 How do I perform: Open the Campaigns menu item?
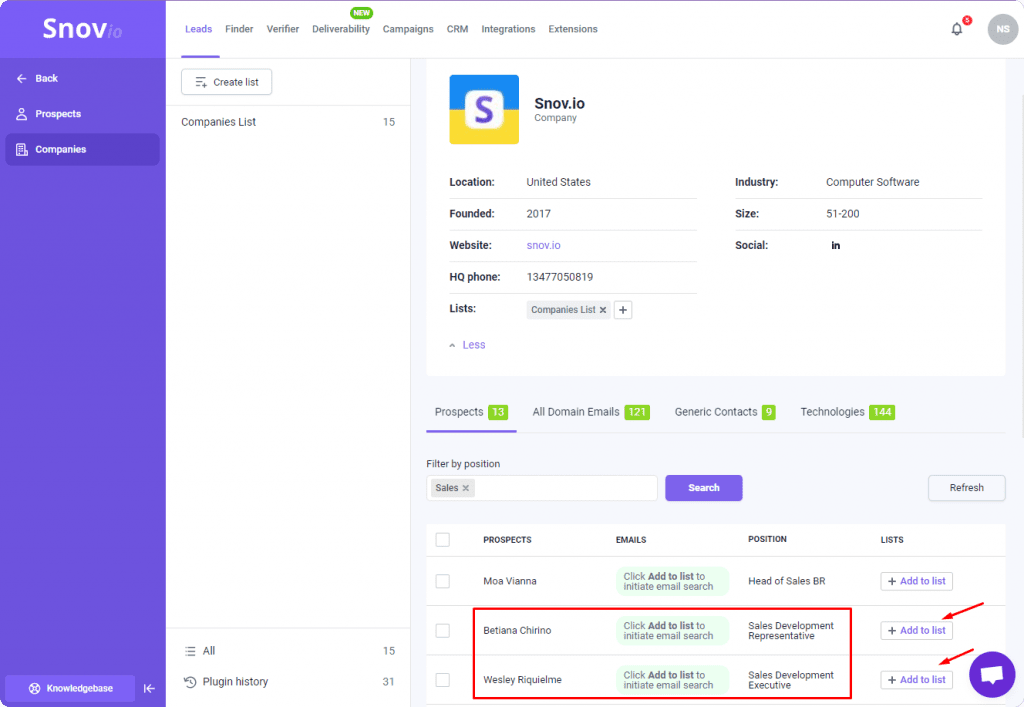(x=408, y=29)
